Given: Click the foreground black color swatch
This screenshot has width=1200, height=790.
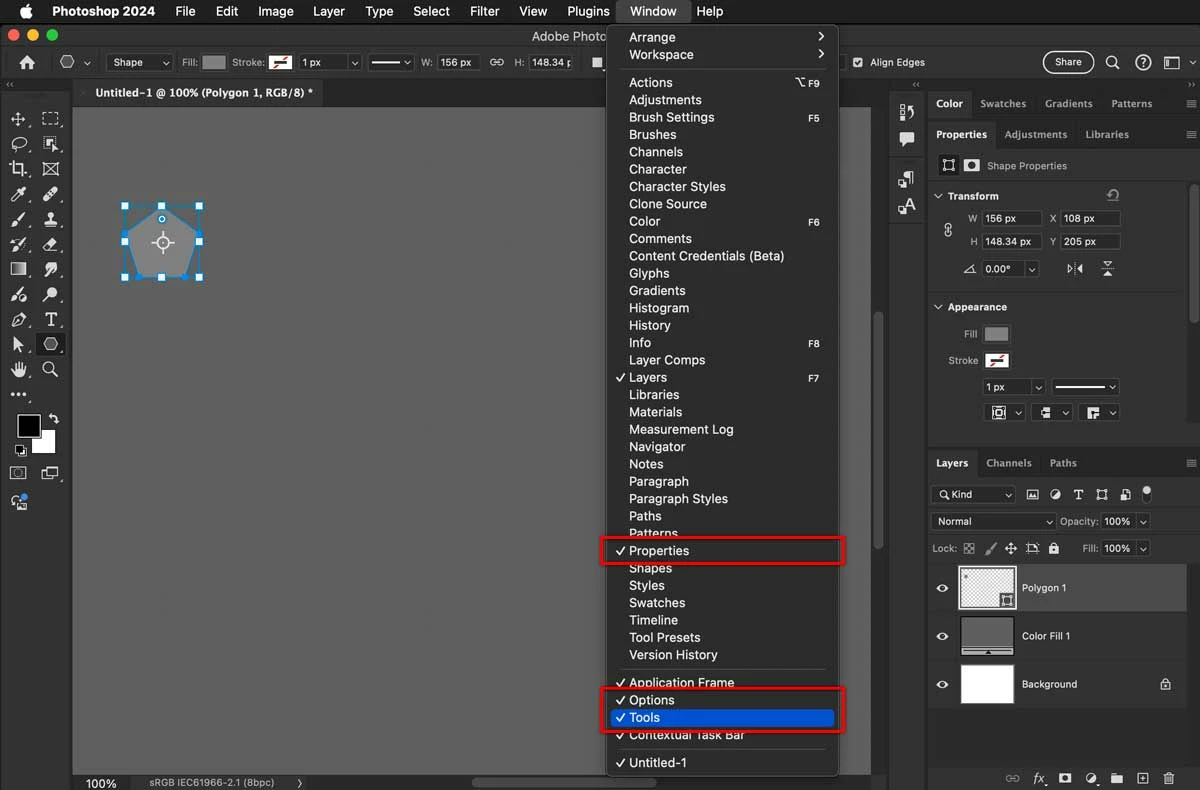Looking at the screenshot, I should pos(29,426).
